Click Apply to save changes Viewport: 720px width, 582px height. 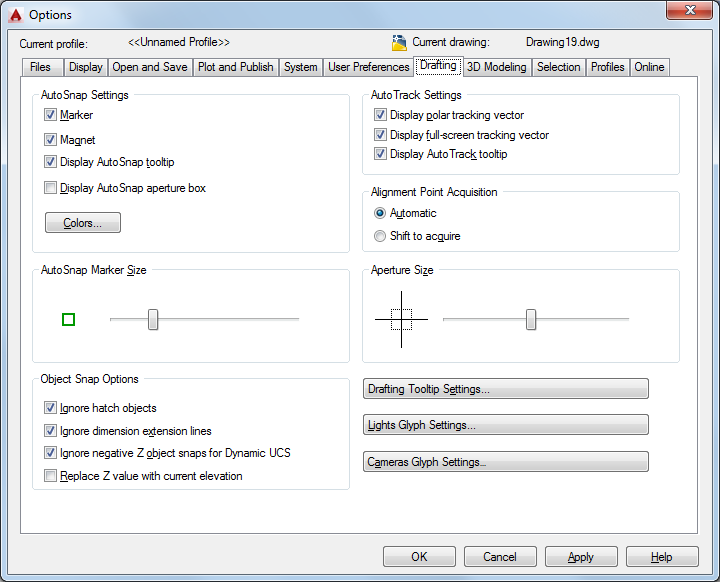point(581,557)
